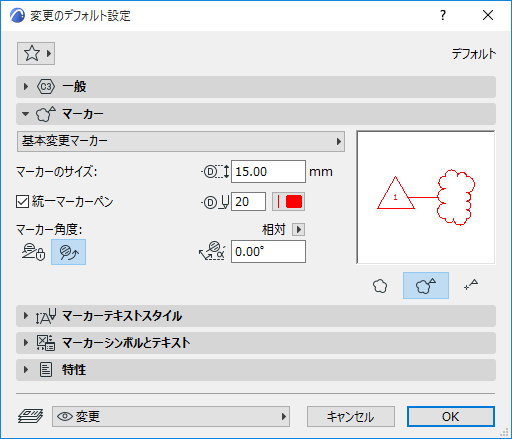Expand the 特性 panel

tap(256, 370)
